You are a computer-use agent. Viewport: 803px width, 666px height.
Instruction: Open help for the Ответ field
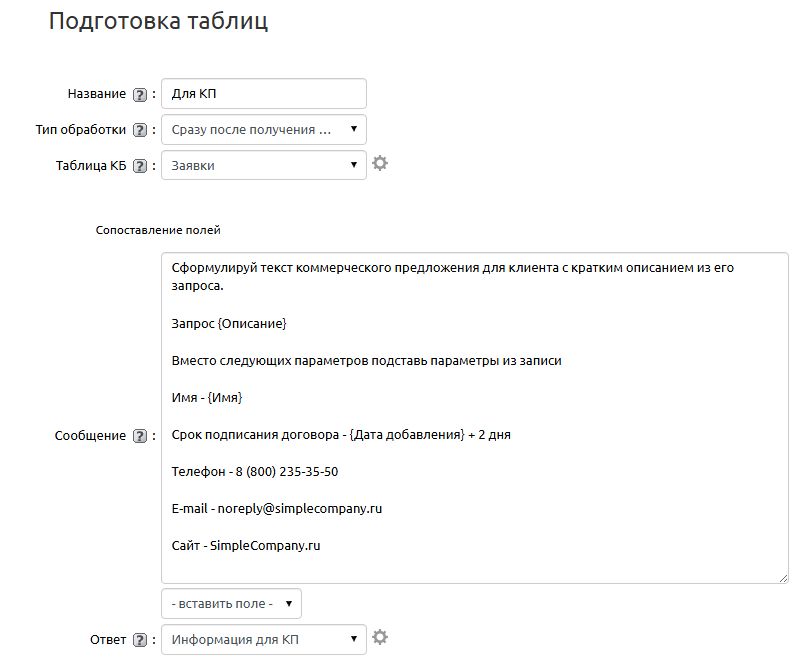tap(140, 640)
